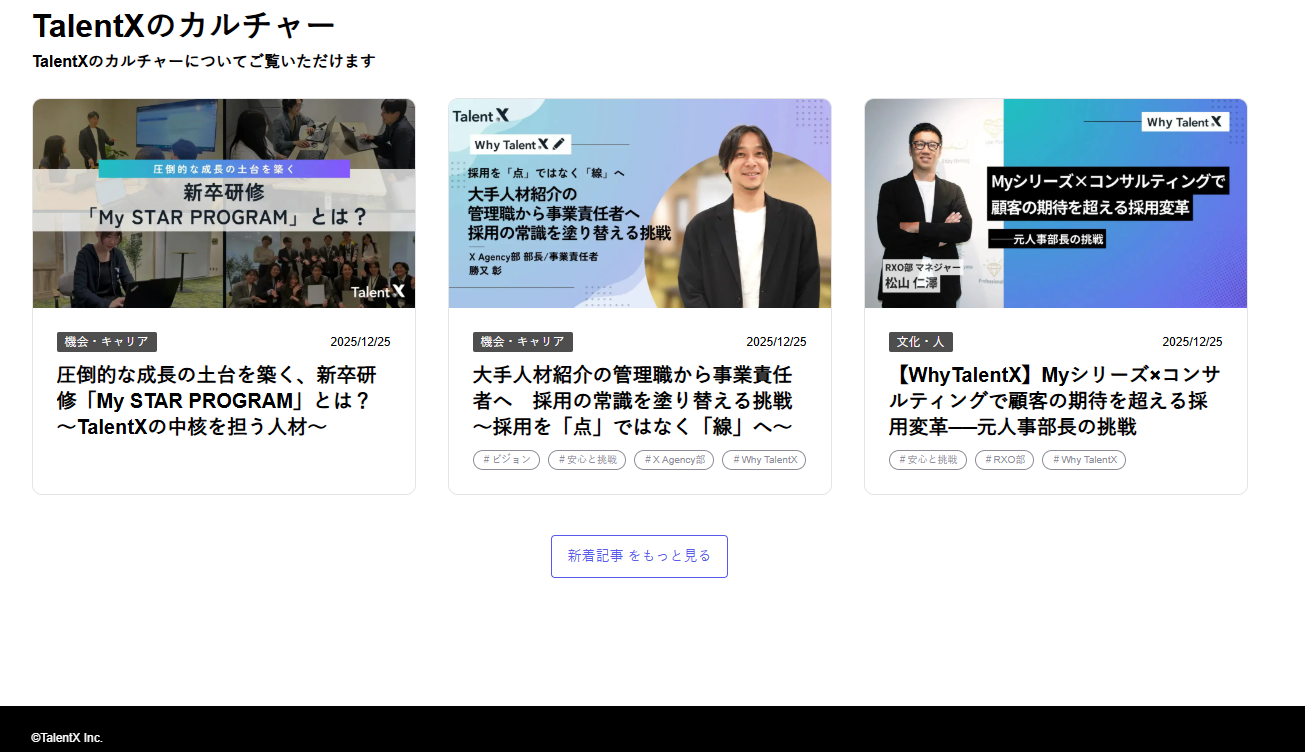Image resolution: width=1305 pixels, height=752 pixels.
Task: Click the #Why TalentX tag on second card
Action: click(x=764, y=460)
